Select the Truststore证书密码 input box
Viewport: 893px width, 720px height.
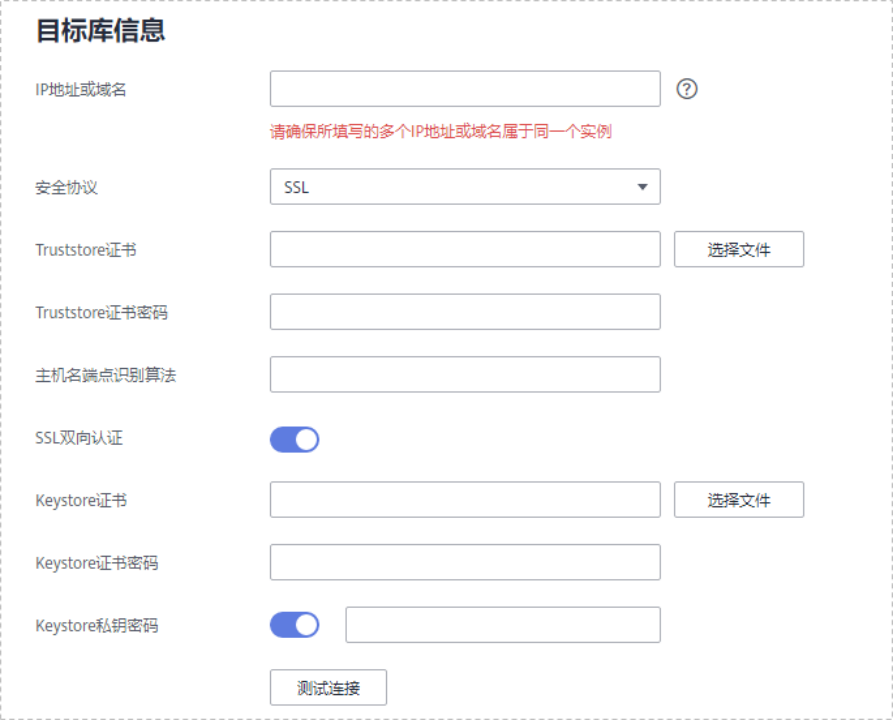tap(465, 312)
